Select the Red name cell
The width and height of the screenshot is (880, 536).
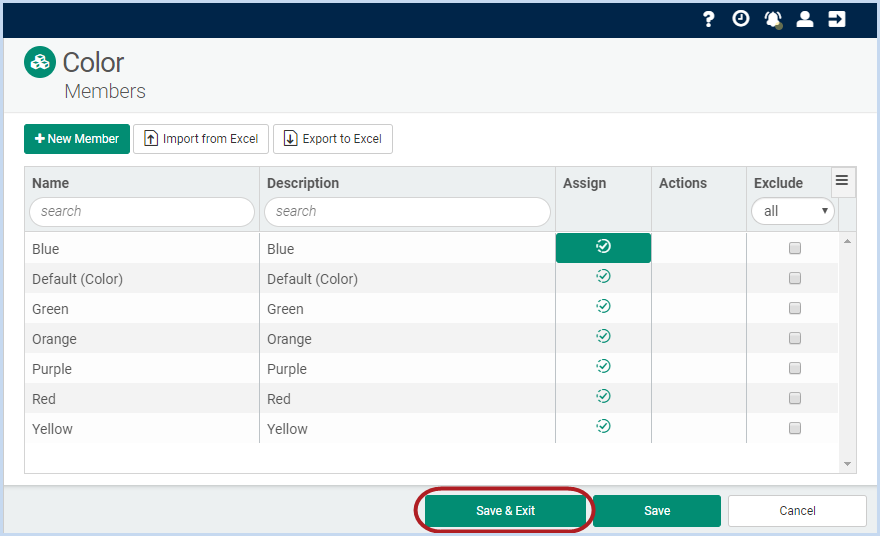point(142,398)
